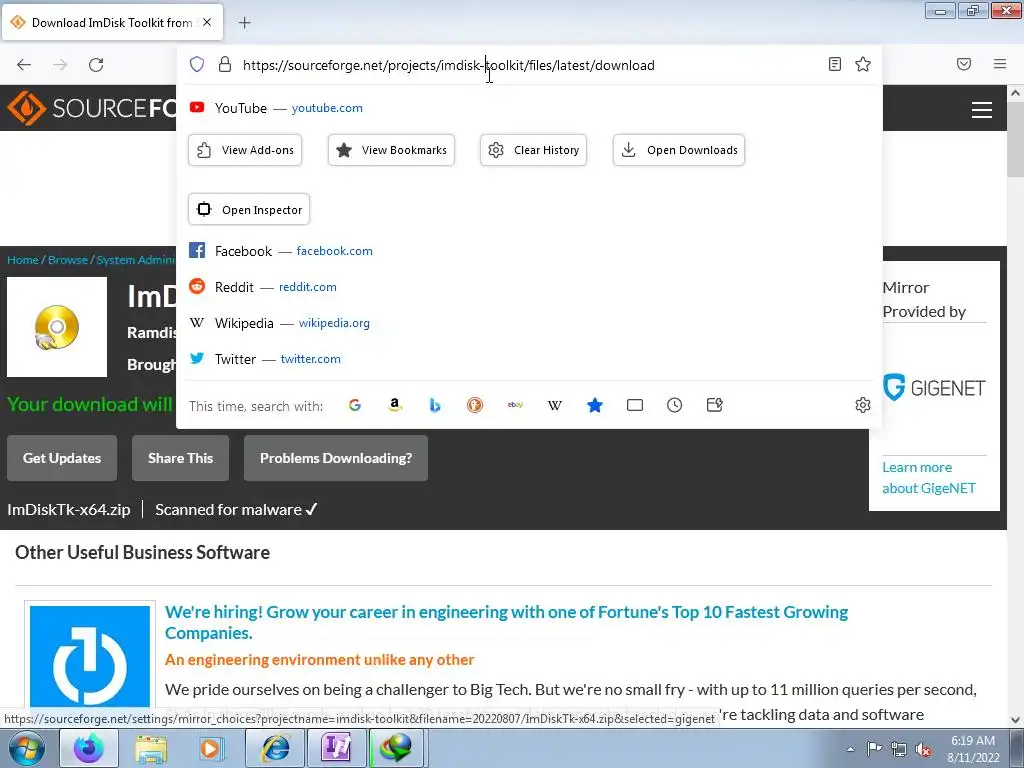
Task: Open Firefox application menu
Action: pos(1000,64)
